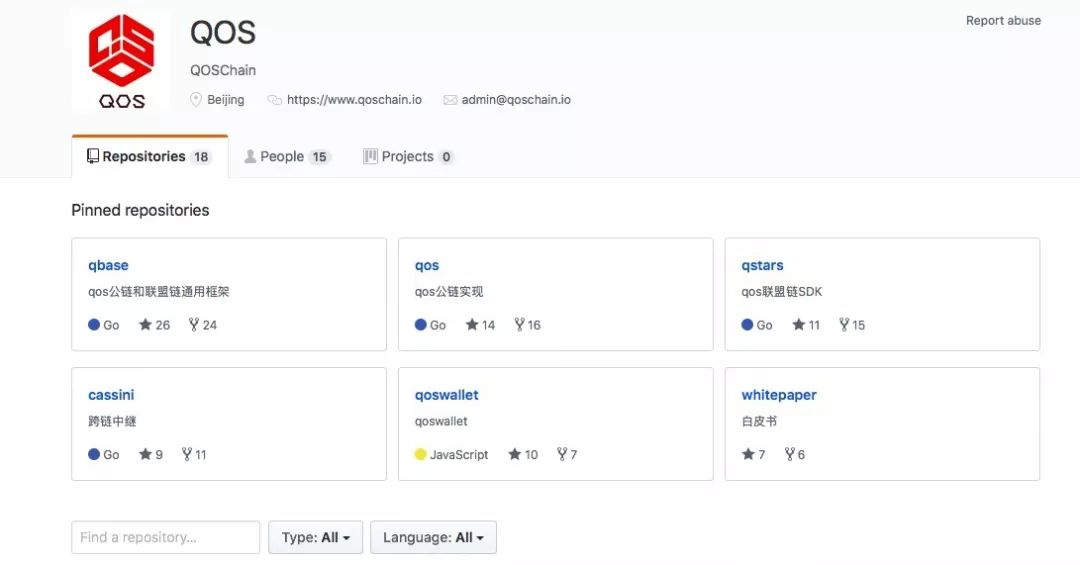The image size is (1080, 565).
Task: Click the admin@qoschain.io email link
Action: (516, 99)
